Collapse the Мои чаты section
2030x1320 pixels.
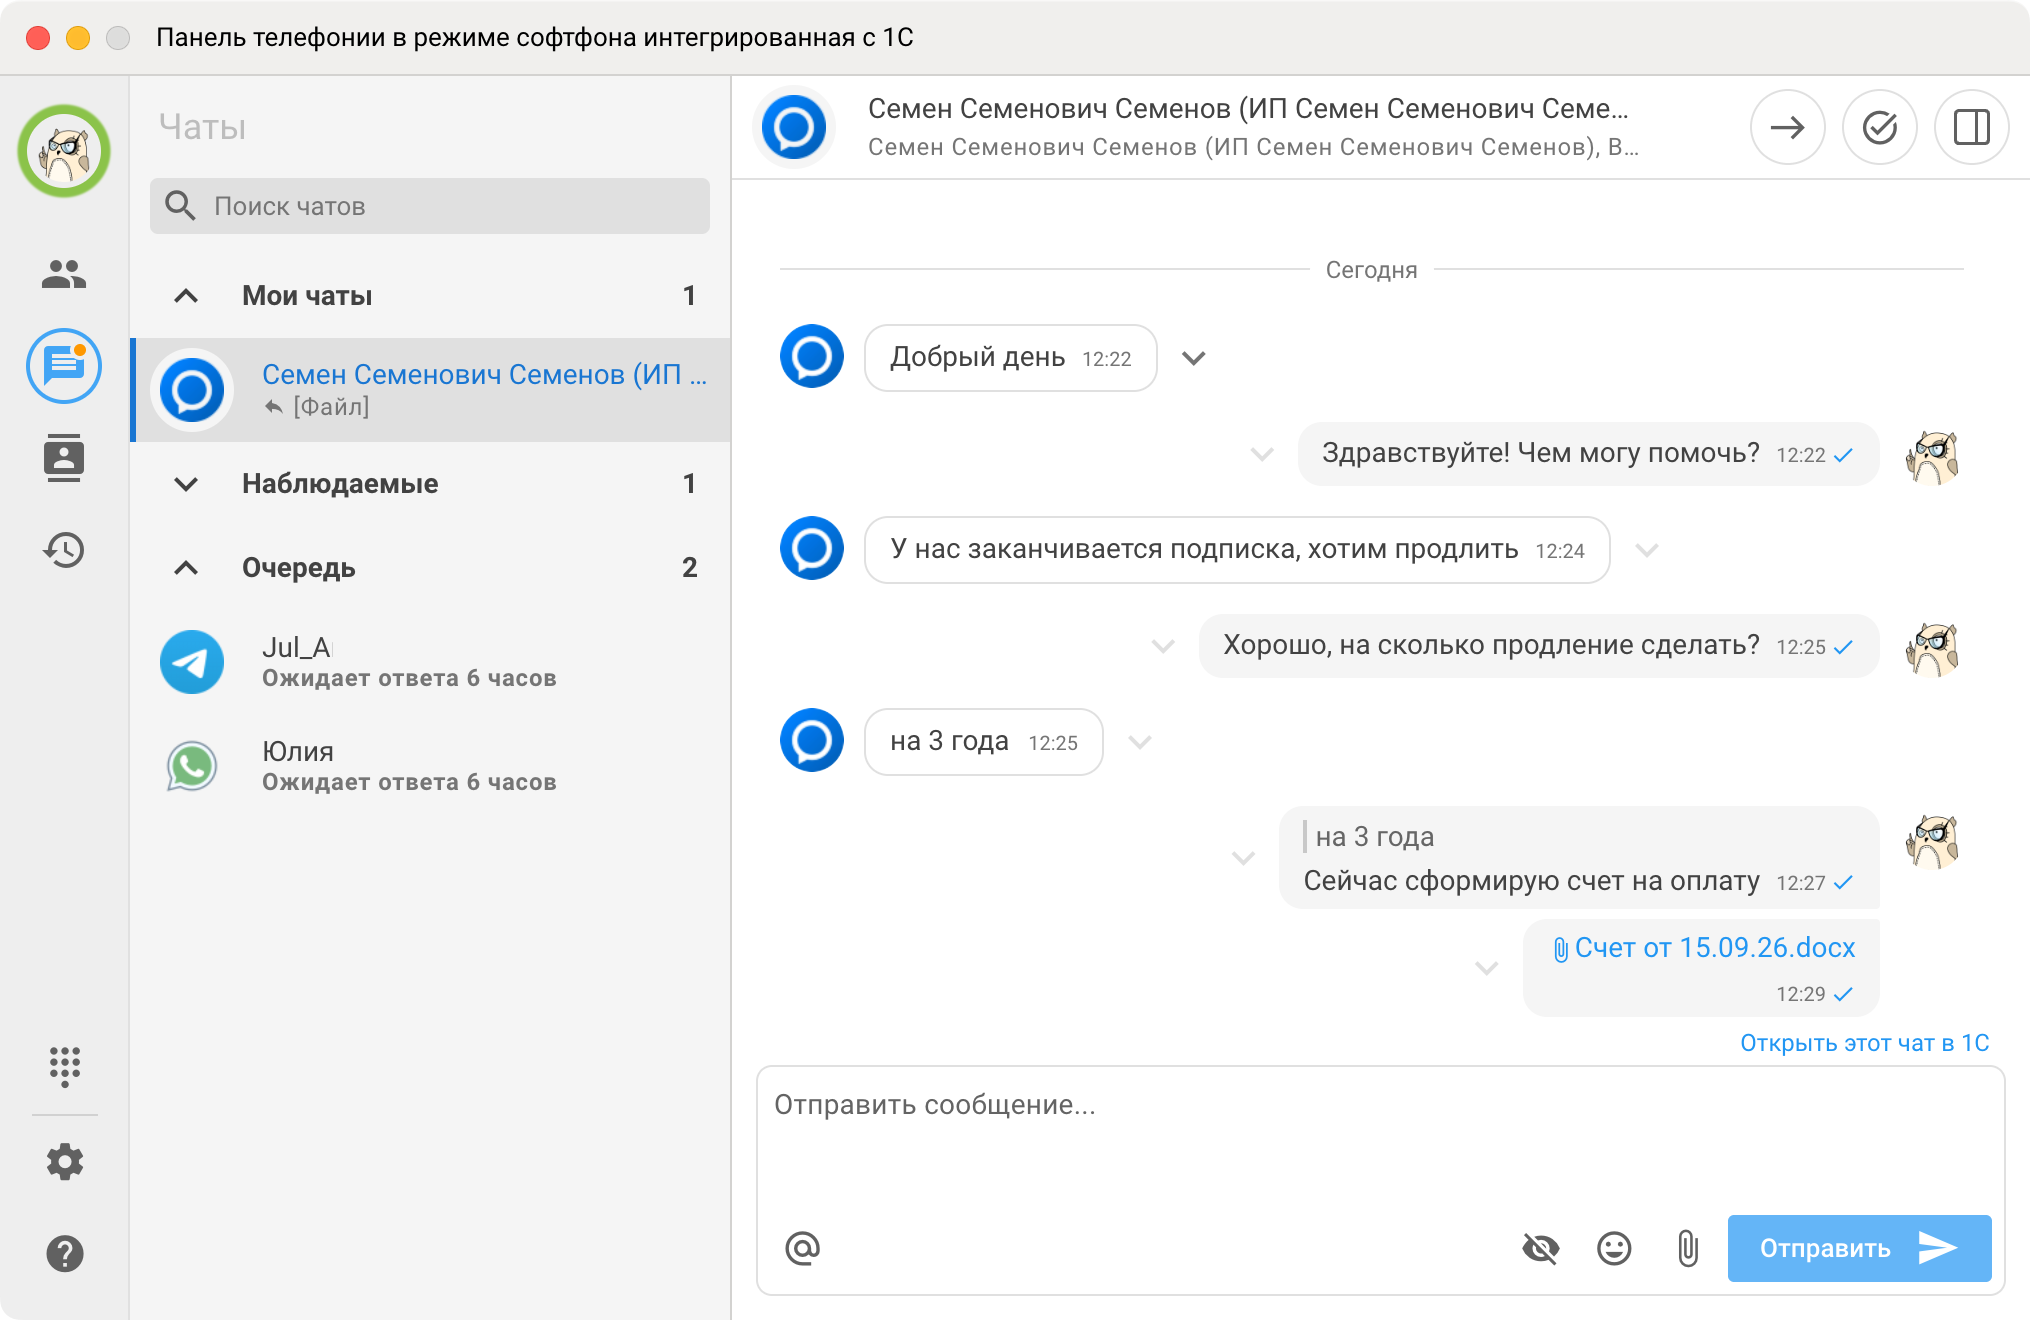point(186,296)
